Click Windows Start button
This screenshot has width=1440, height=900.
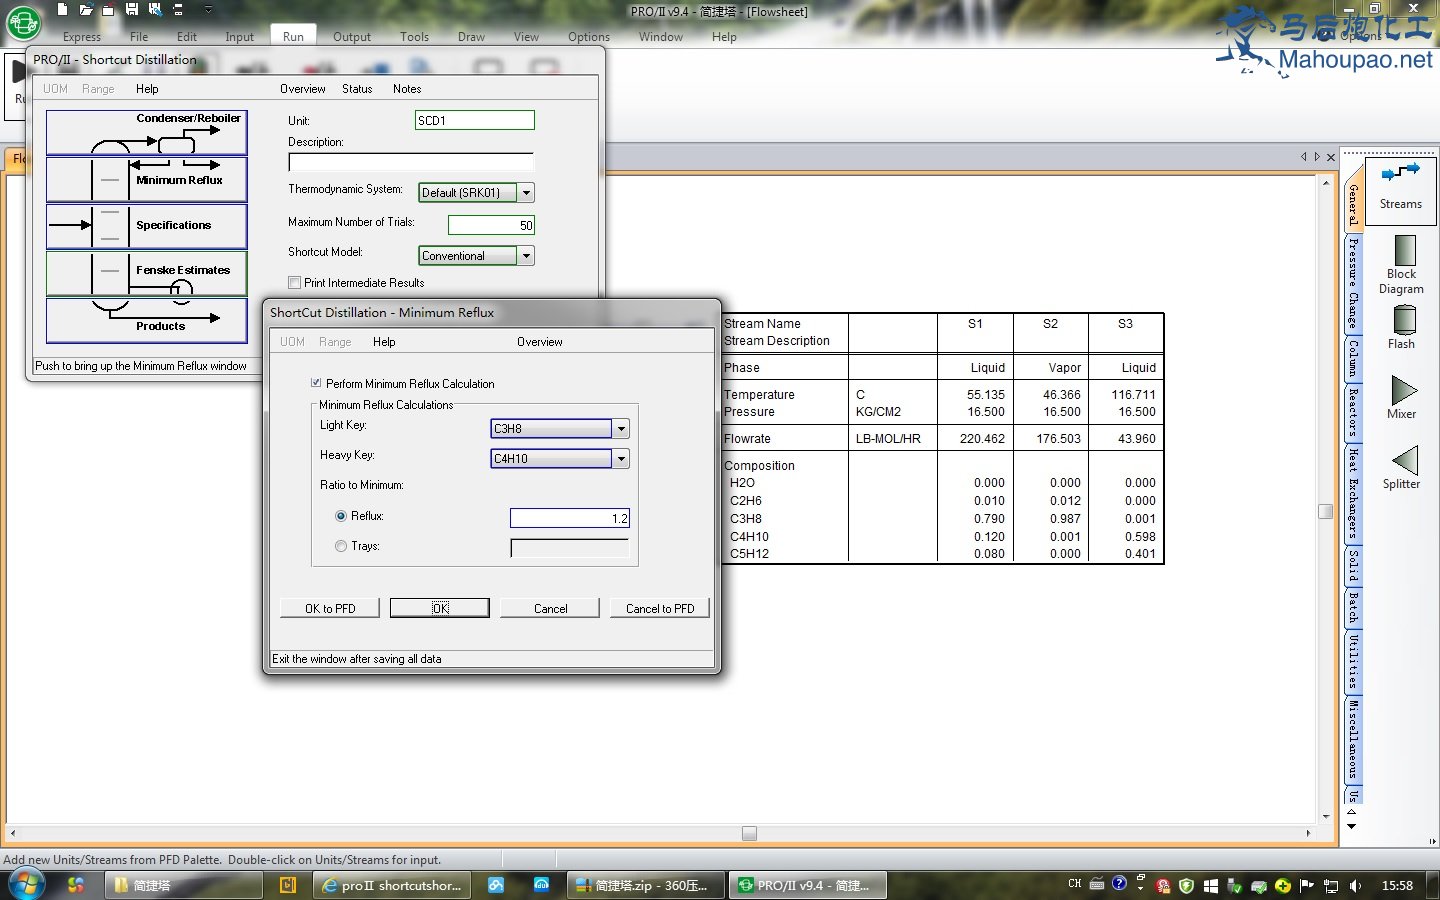pos(25,885)
